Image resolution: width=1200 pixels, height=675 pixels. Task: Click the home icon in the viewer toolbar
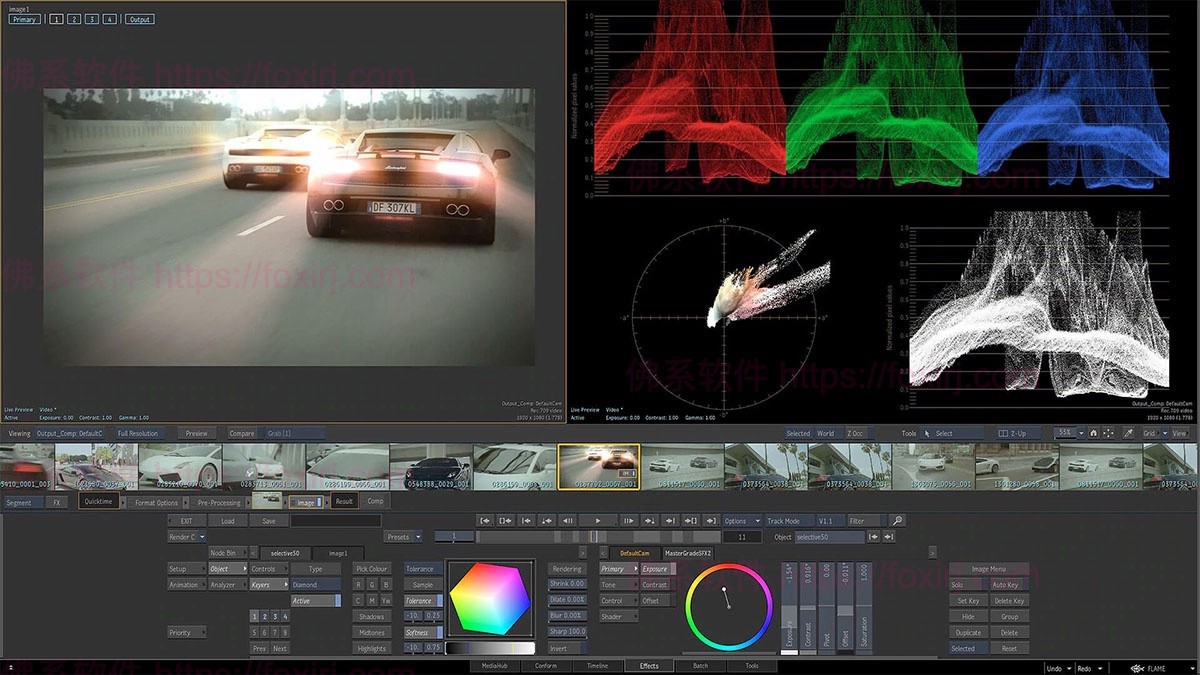[x=1093, y=433]
